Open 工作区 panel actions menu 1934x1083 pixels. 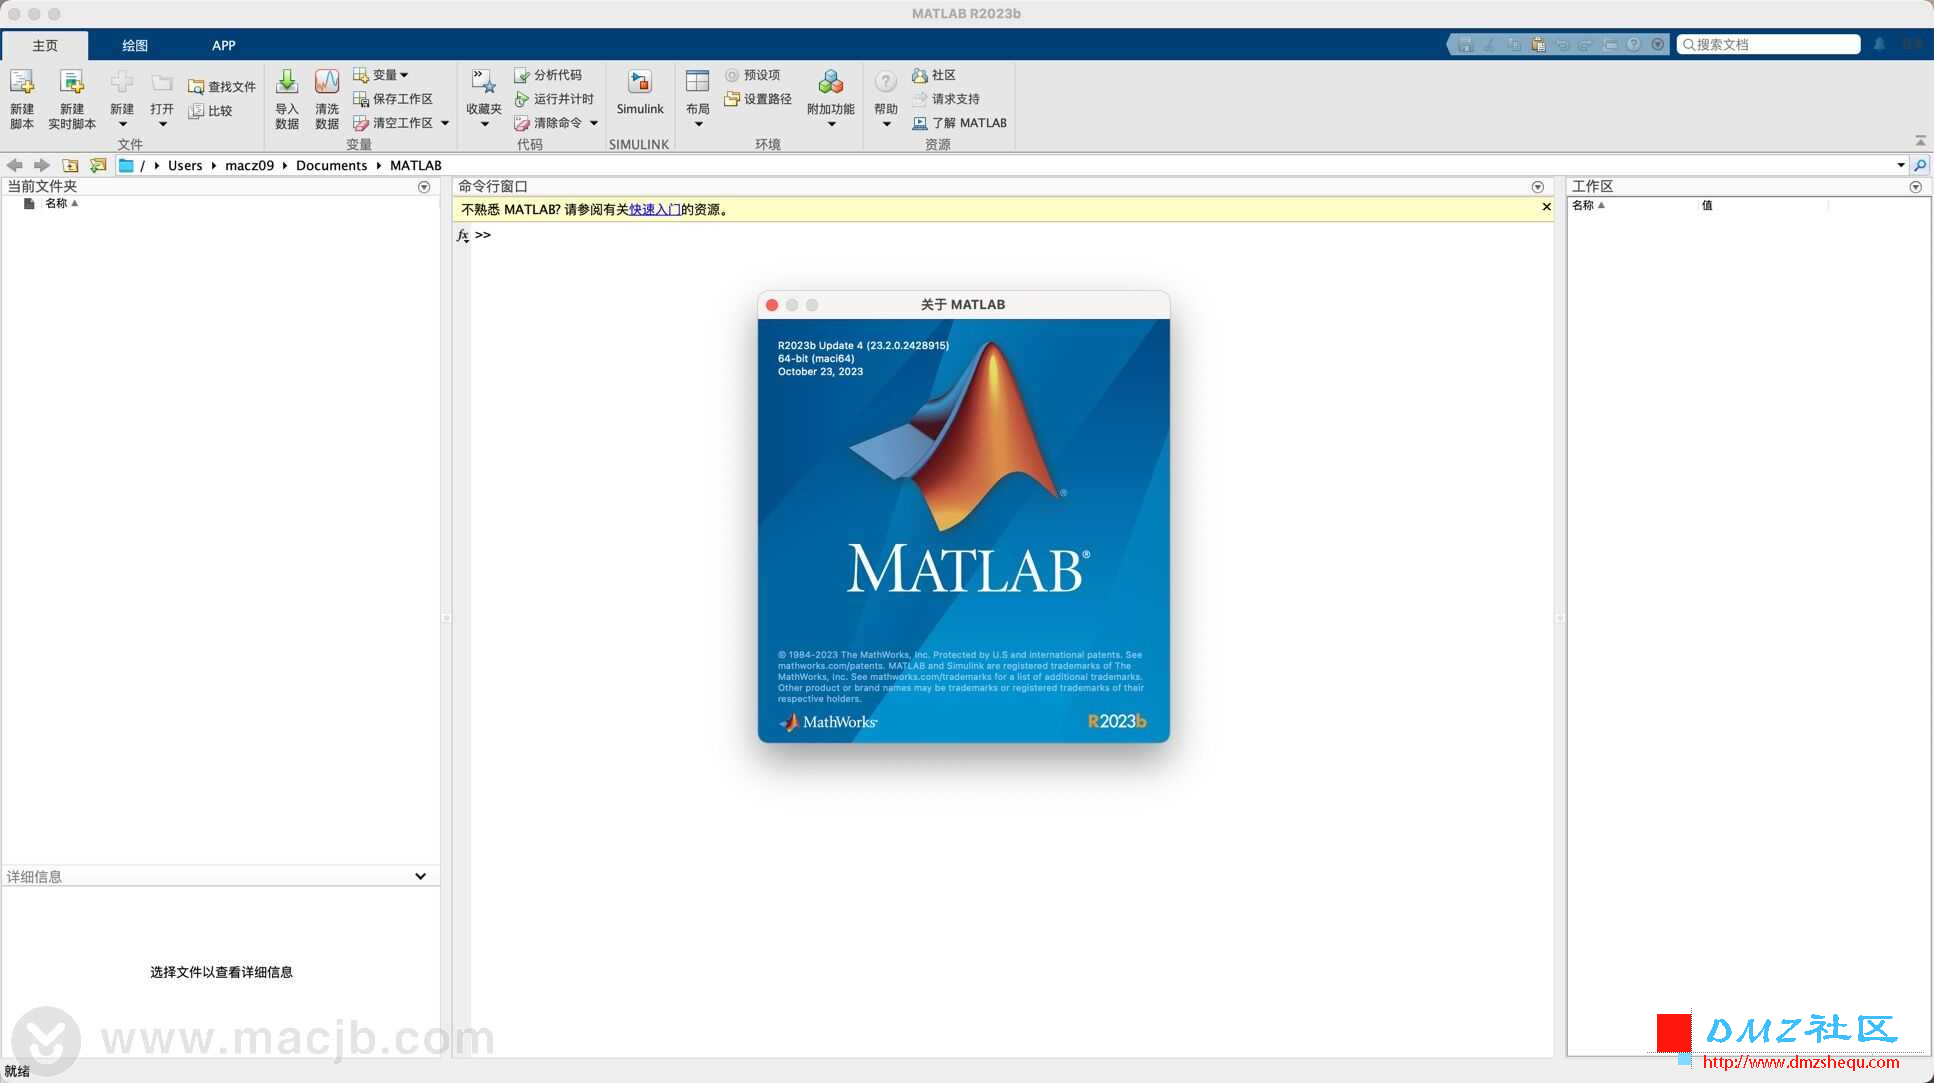pyautogui.click(x=1916, y=187)
